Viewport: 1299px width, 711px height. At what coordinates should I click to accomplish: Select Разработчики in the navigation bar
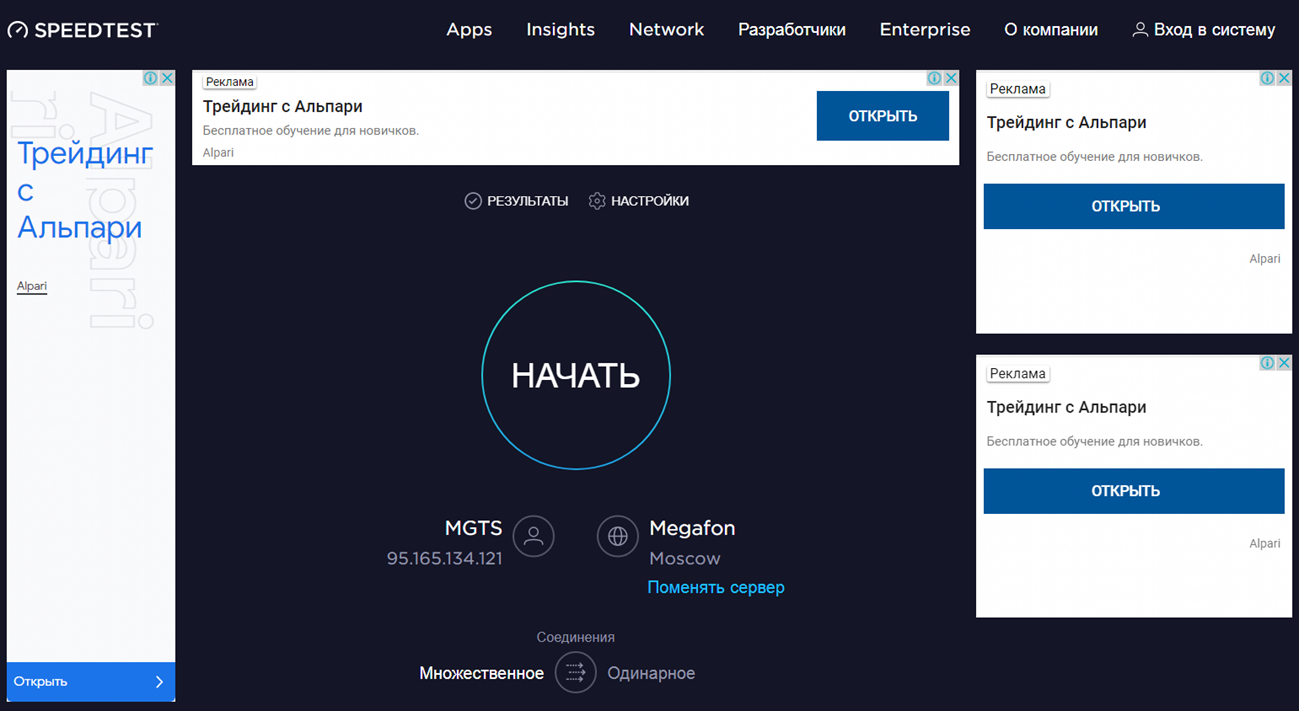[792, 30]
